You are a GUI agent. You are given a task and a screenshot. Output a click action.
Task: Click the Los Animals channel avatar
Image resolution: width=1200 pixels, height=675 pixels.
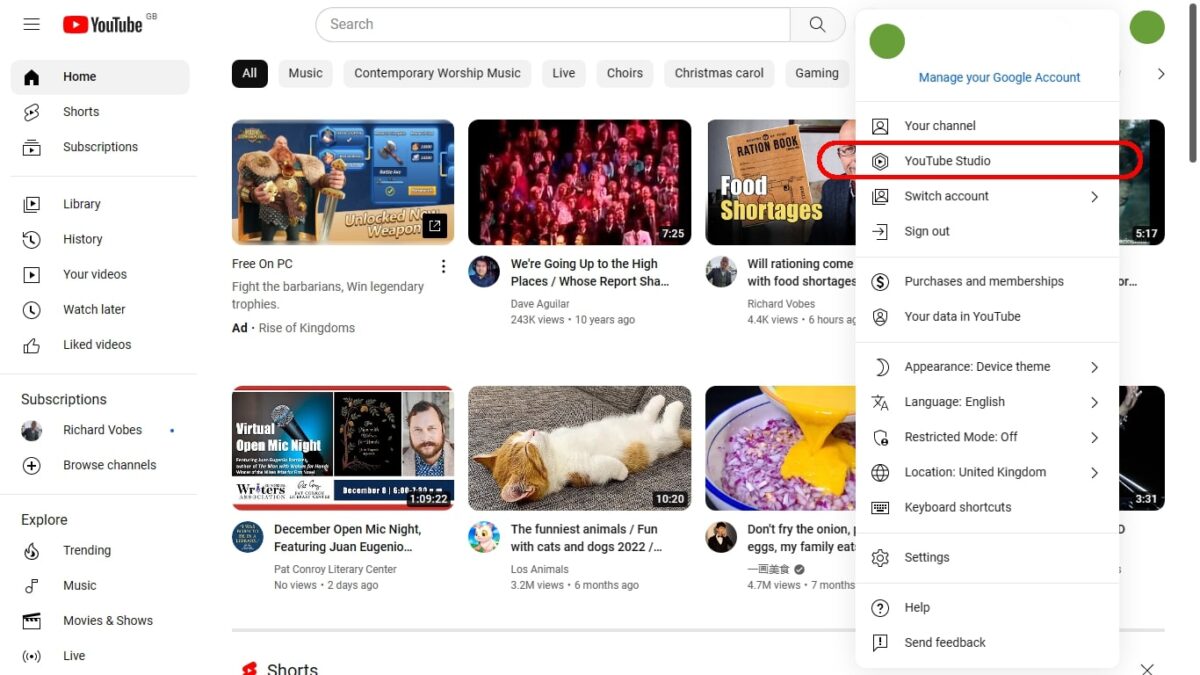coord(484,536)
